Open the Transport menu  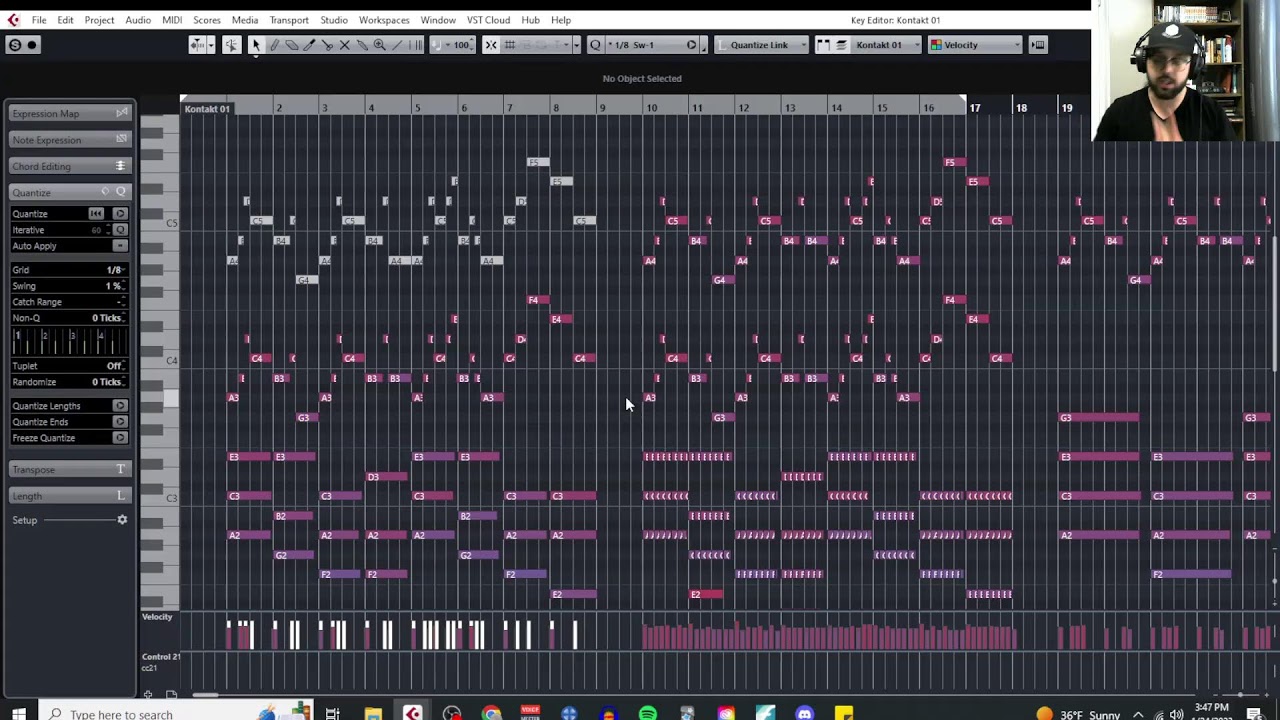pos(289,20)
